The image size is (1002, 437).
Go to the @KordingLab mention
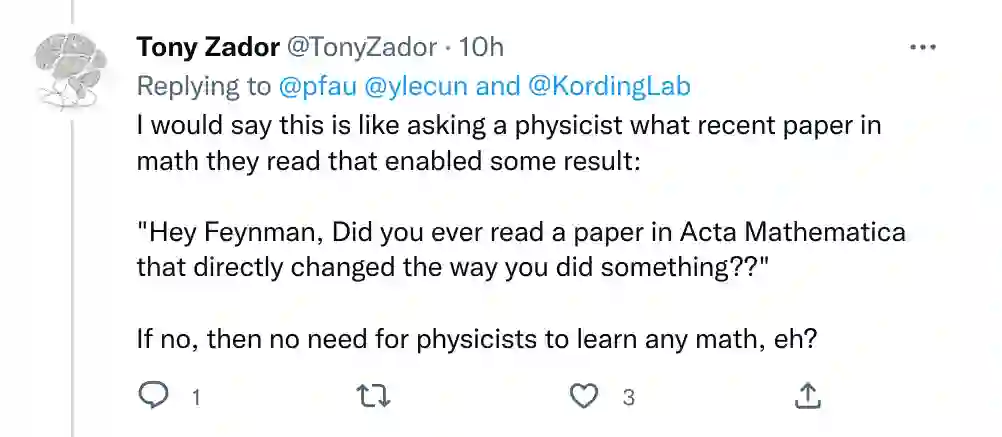[x=608, y=86]
